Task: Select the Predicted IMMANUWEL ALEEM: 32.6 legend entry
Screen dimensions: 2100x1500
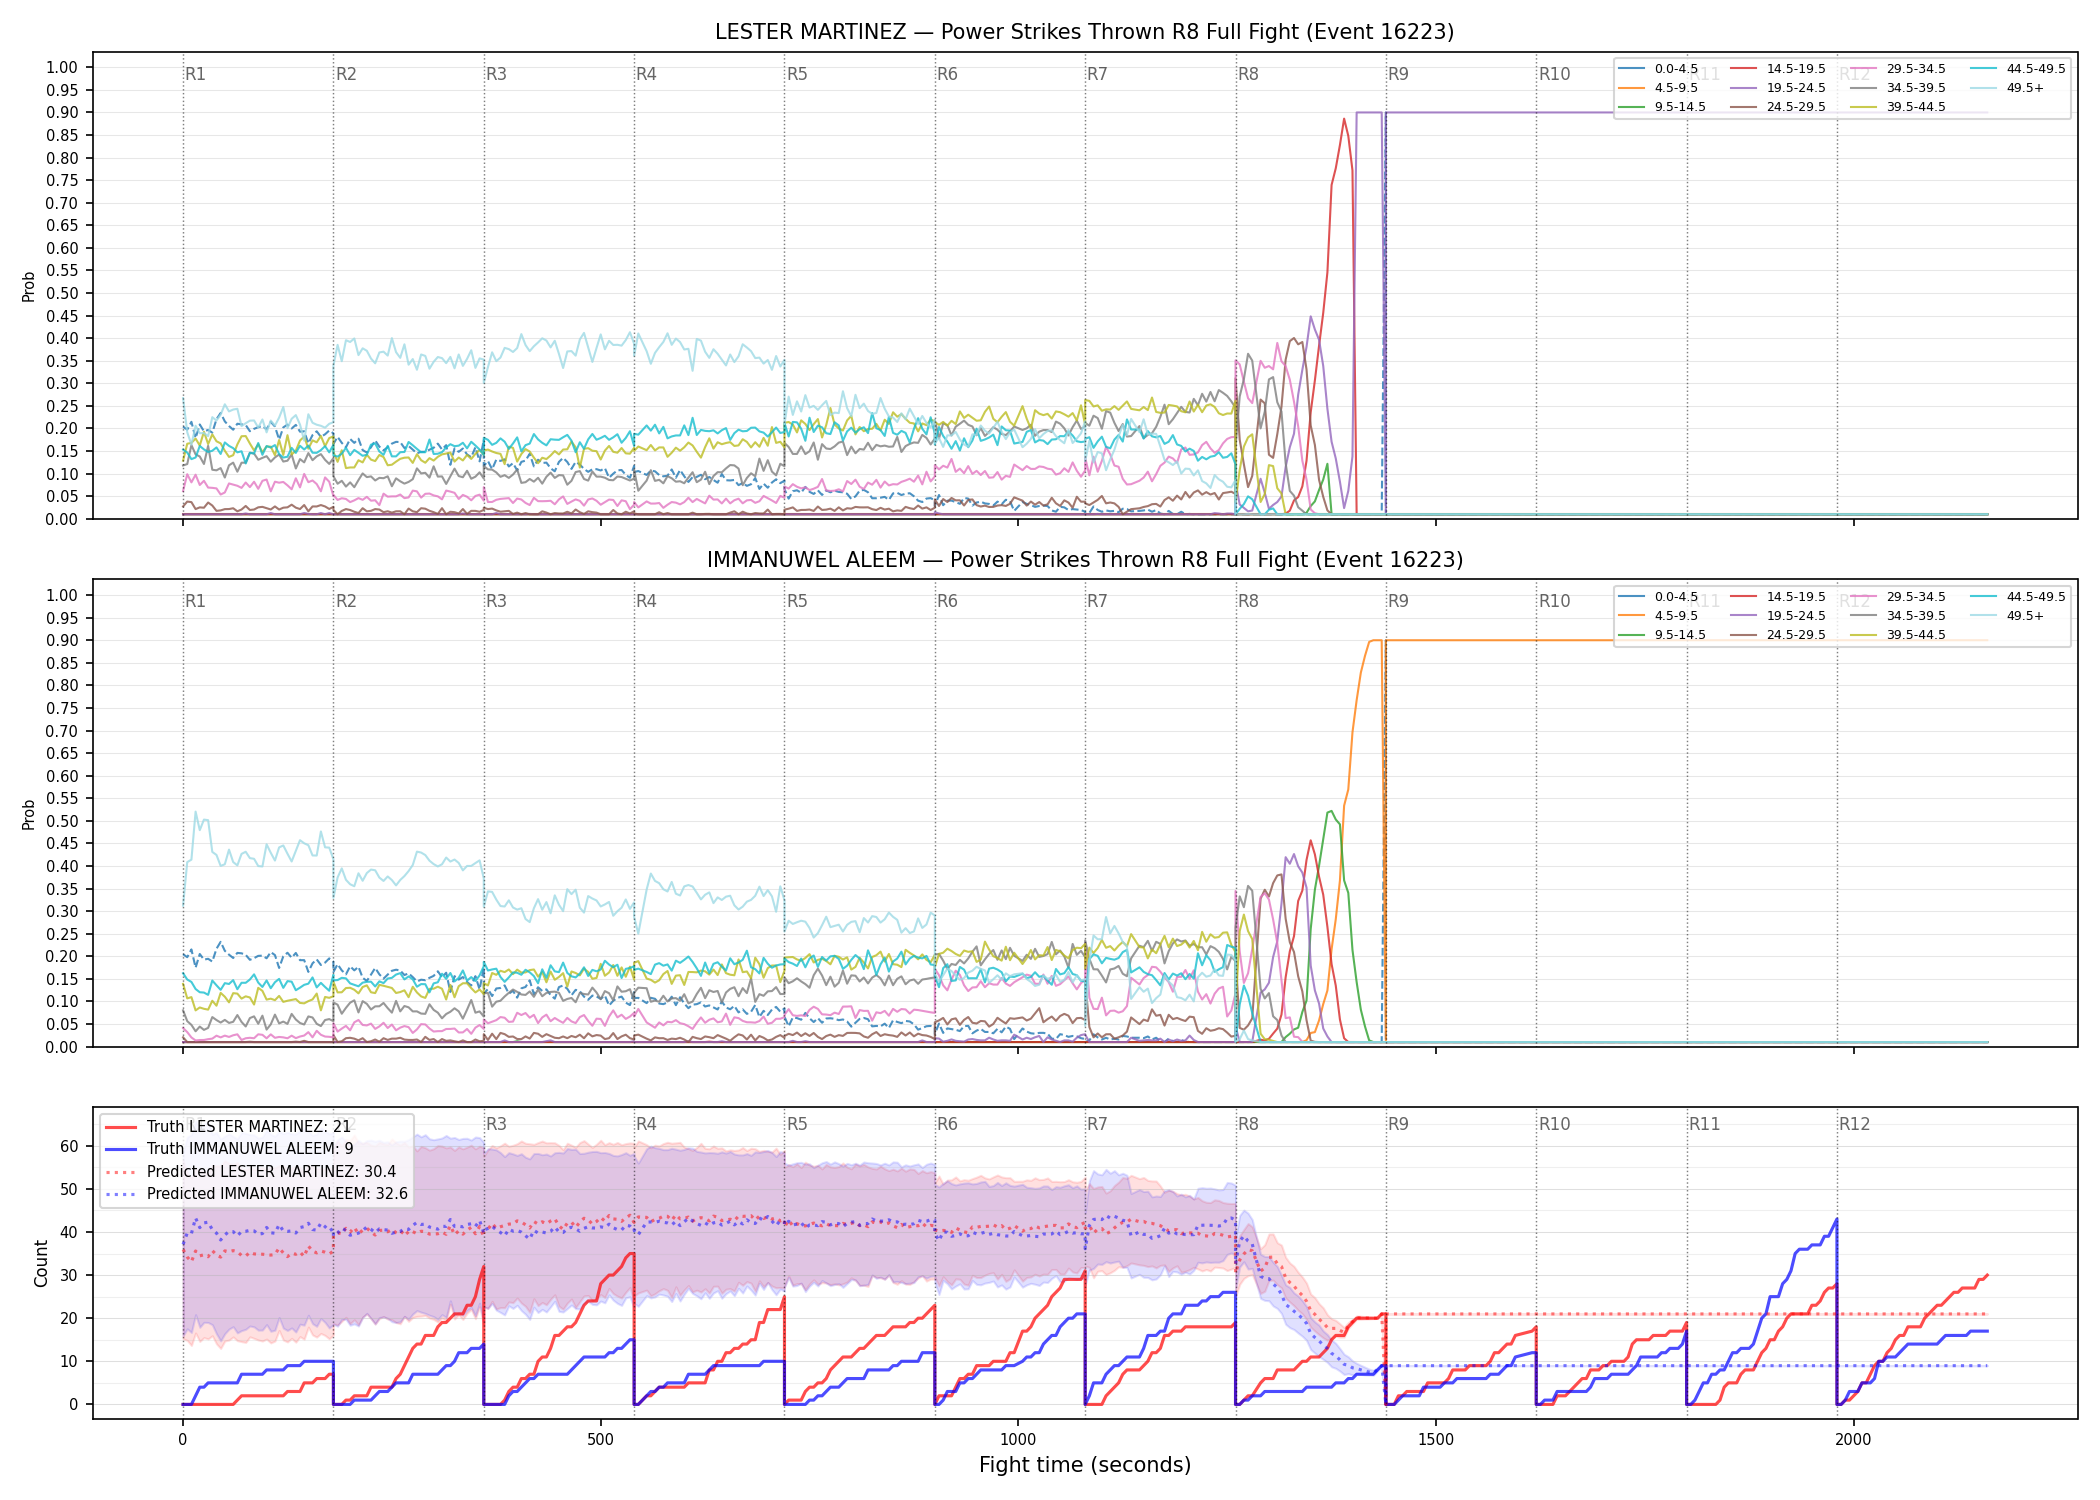Action: (256, 1193)
